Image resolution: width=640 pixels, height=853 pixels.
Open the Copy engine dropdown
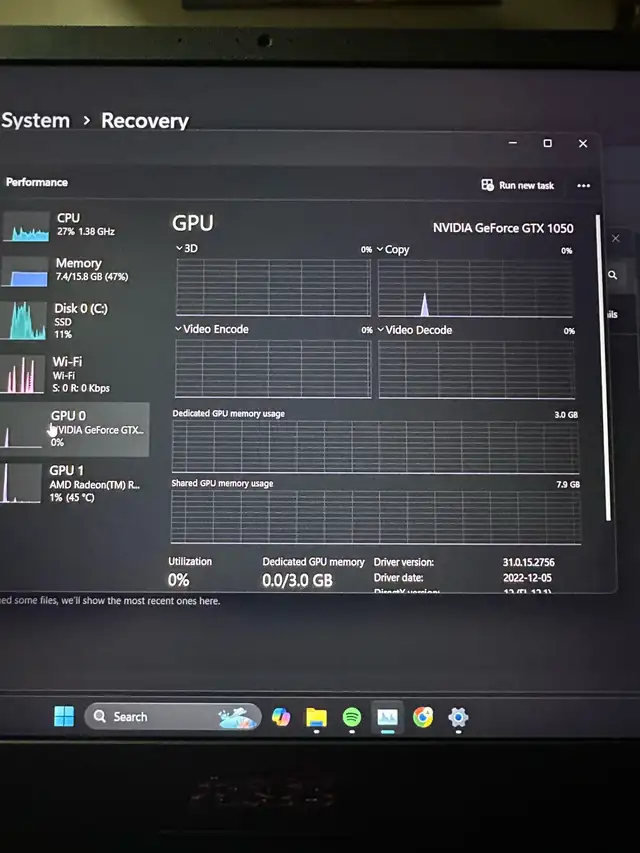click(393, 250)
